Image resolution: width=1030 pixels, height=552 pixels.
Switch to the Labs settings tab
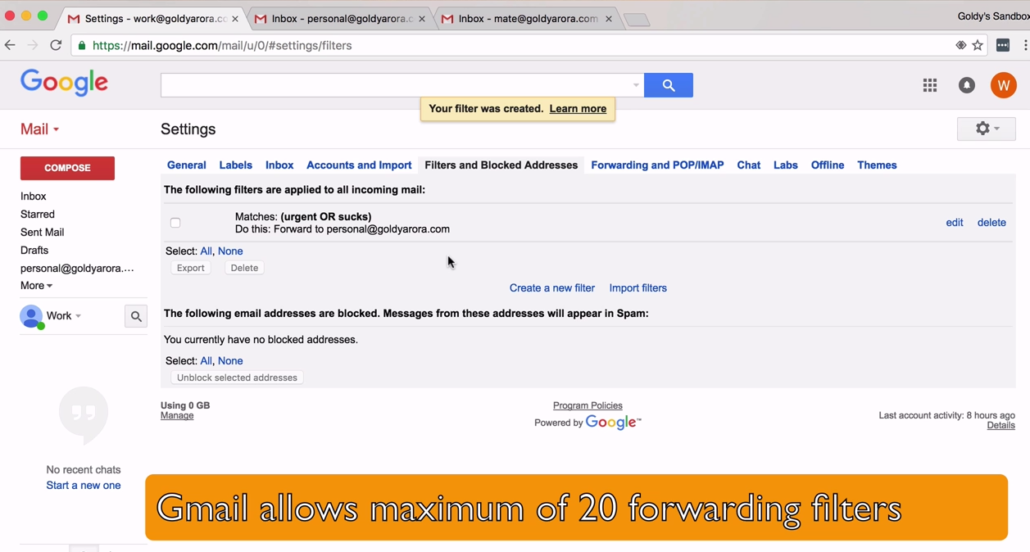click(785, 165)
